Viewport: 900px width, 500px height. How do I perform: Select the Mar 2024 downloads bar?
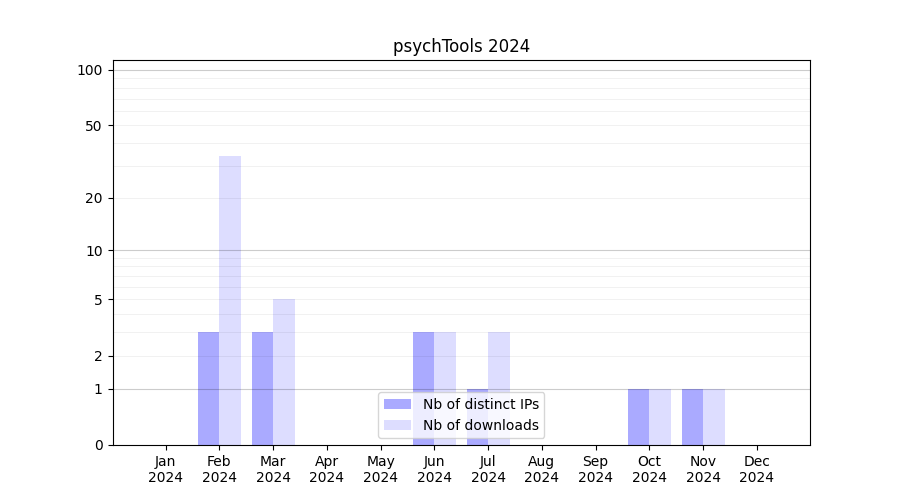coord(284,371)
